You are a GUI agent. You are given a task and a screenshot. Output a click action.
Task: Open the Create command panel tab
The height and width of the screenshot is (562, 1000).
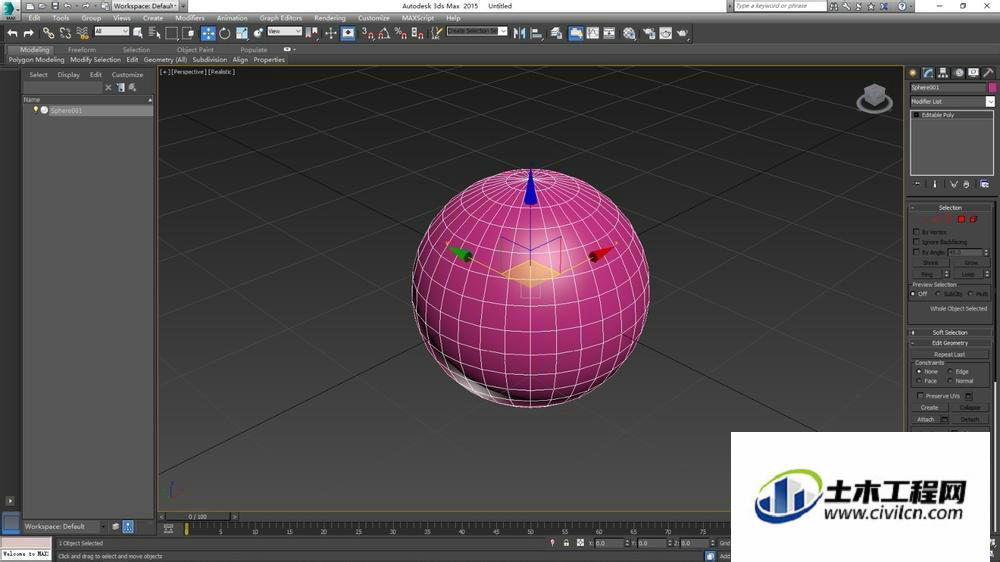[913, 73]
